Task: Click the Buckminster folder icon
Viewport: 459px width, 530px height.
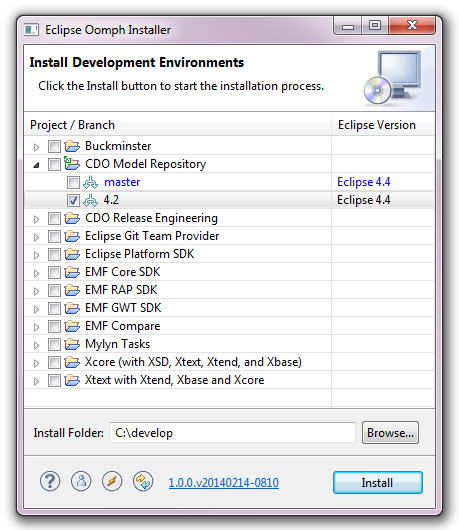Action: click(72, 146)
